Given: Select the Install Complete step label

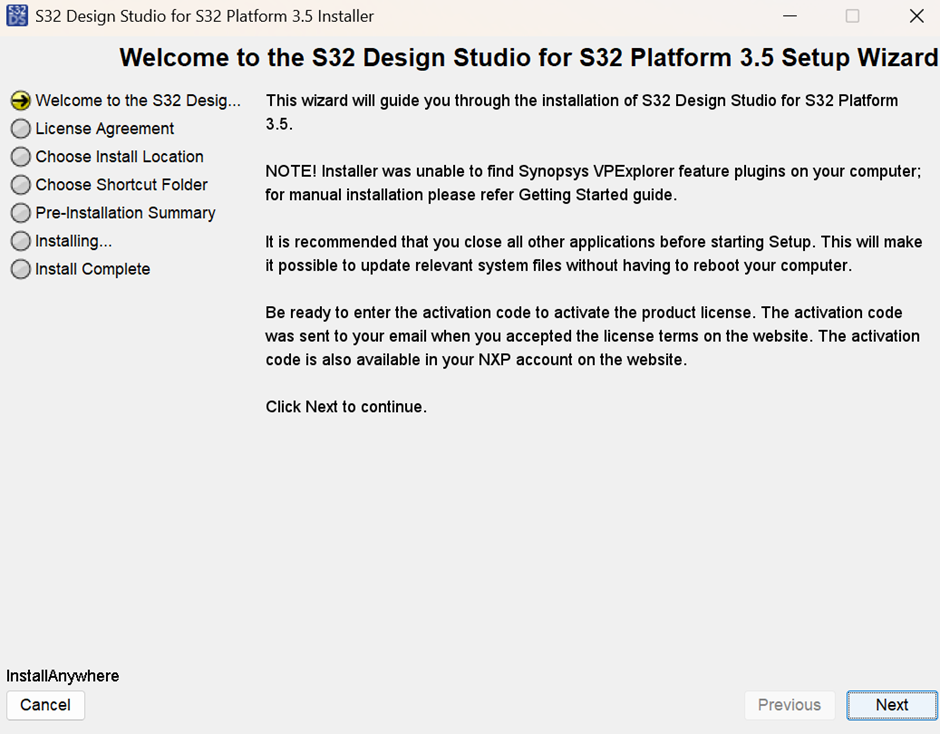Looking at the screenshot, I should tap(92, 269).
